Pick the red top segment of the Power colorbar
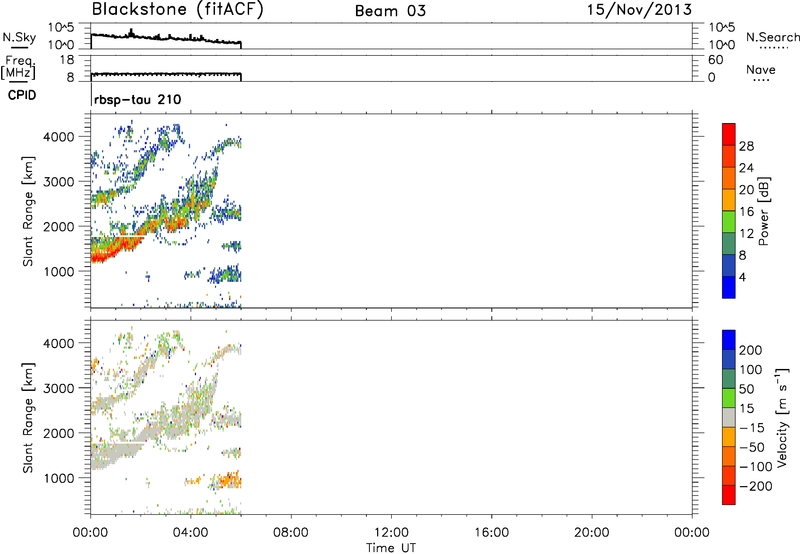This screenshot has height=554, width=800. [x=729, y=134]
